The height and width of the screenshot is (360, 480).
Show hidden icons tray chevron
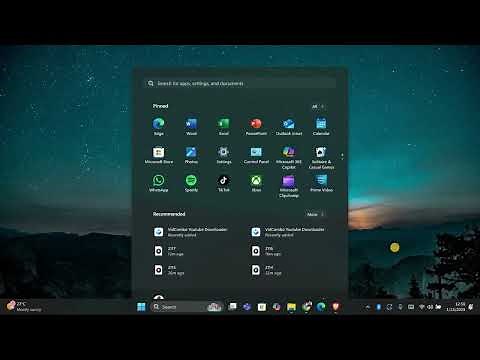[368, 307]
